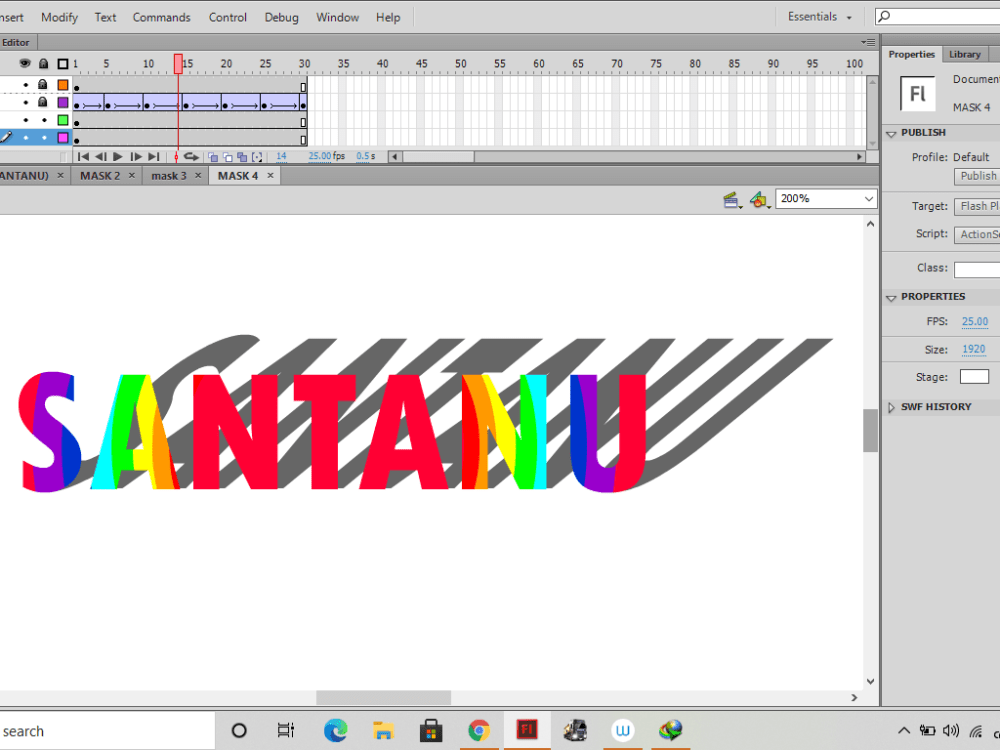
Task: Open Google Chrome from the taskbar
Action: 478,730
